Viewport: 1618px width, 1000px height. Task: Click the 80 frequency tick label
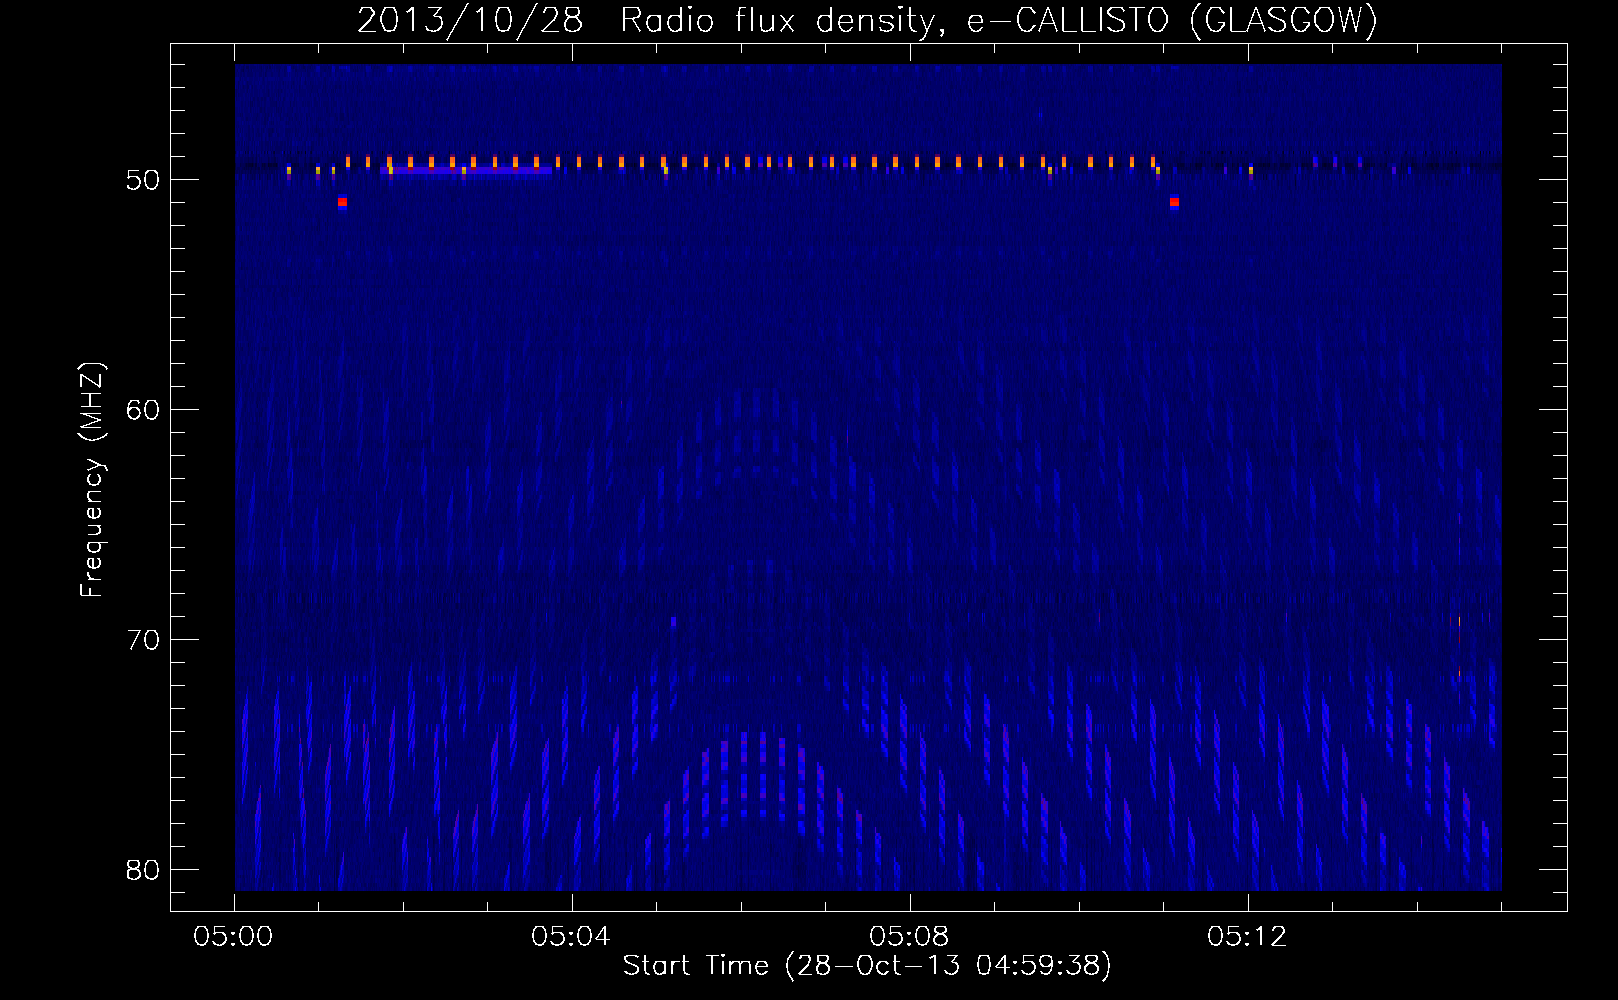click(x=143, y=870)
